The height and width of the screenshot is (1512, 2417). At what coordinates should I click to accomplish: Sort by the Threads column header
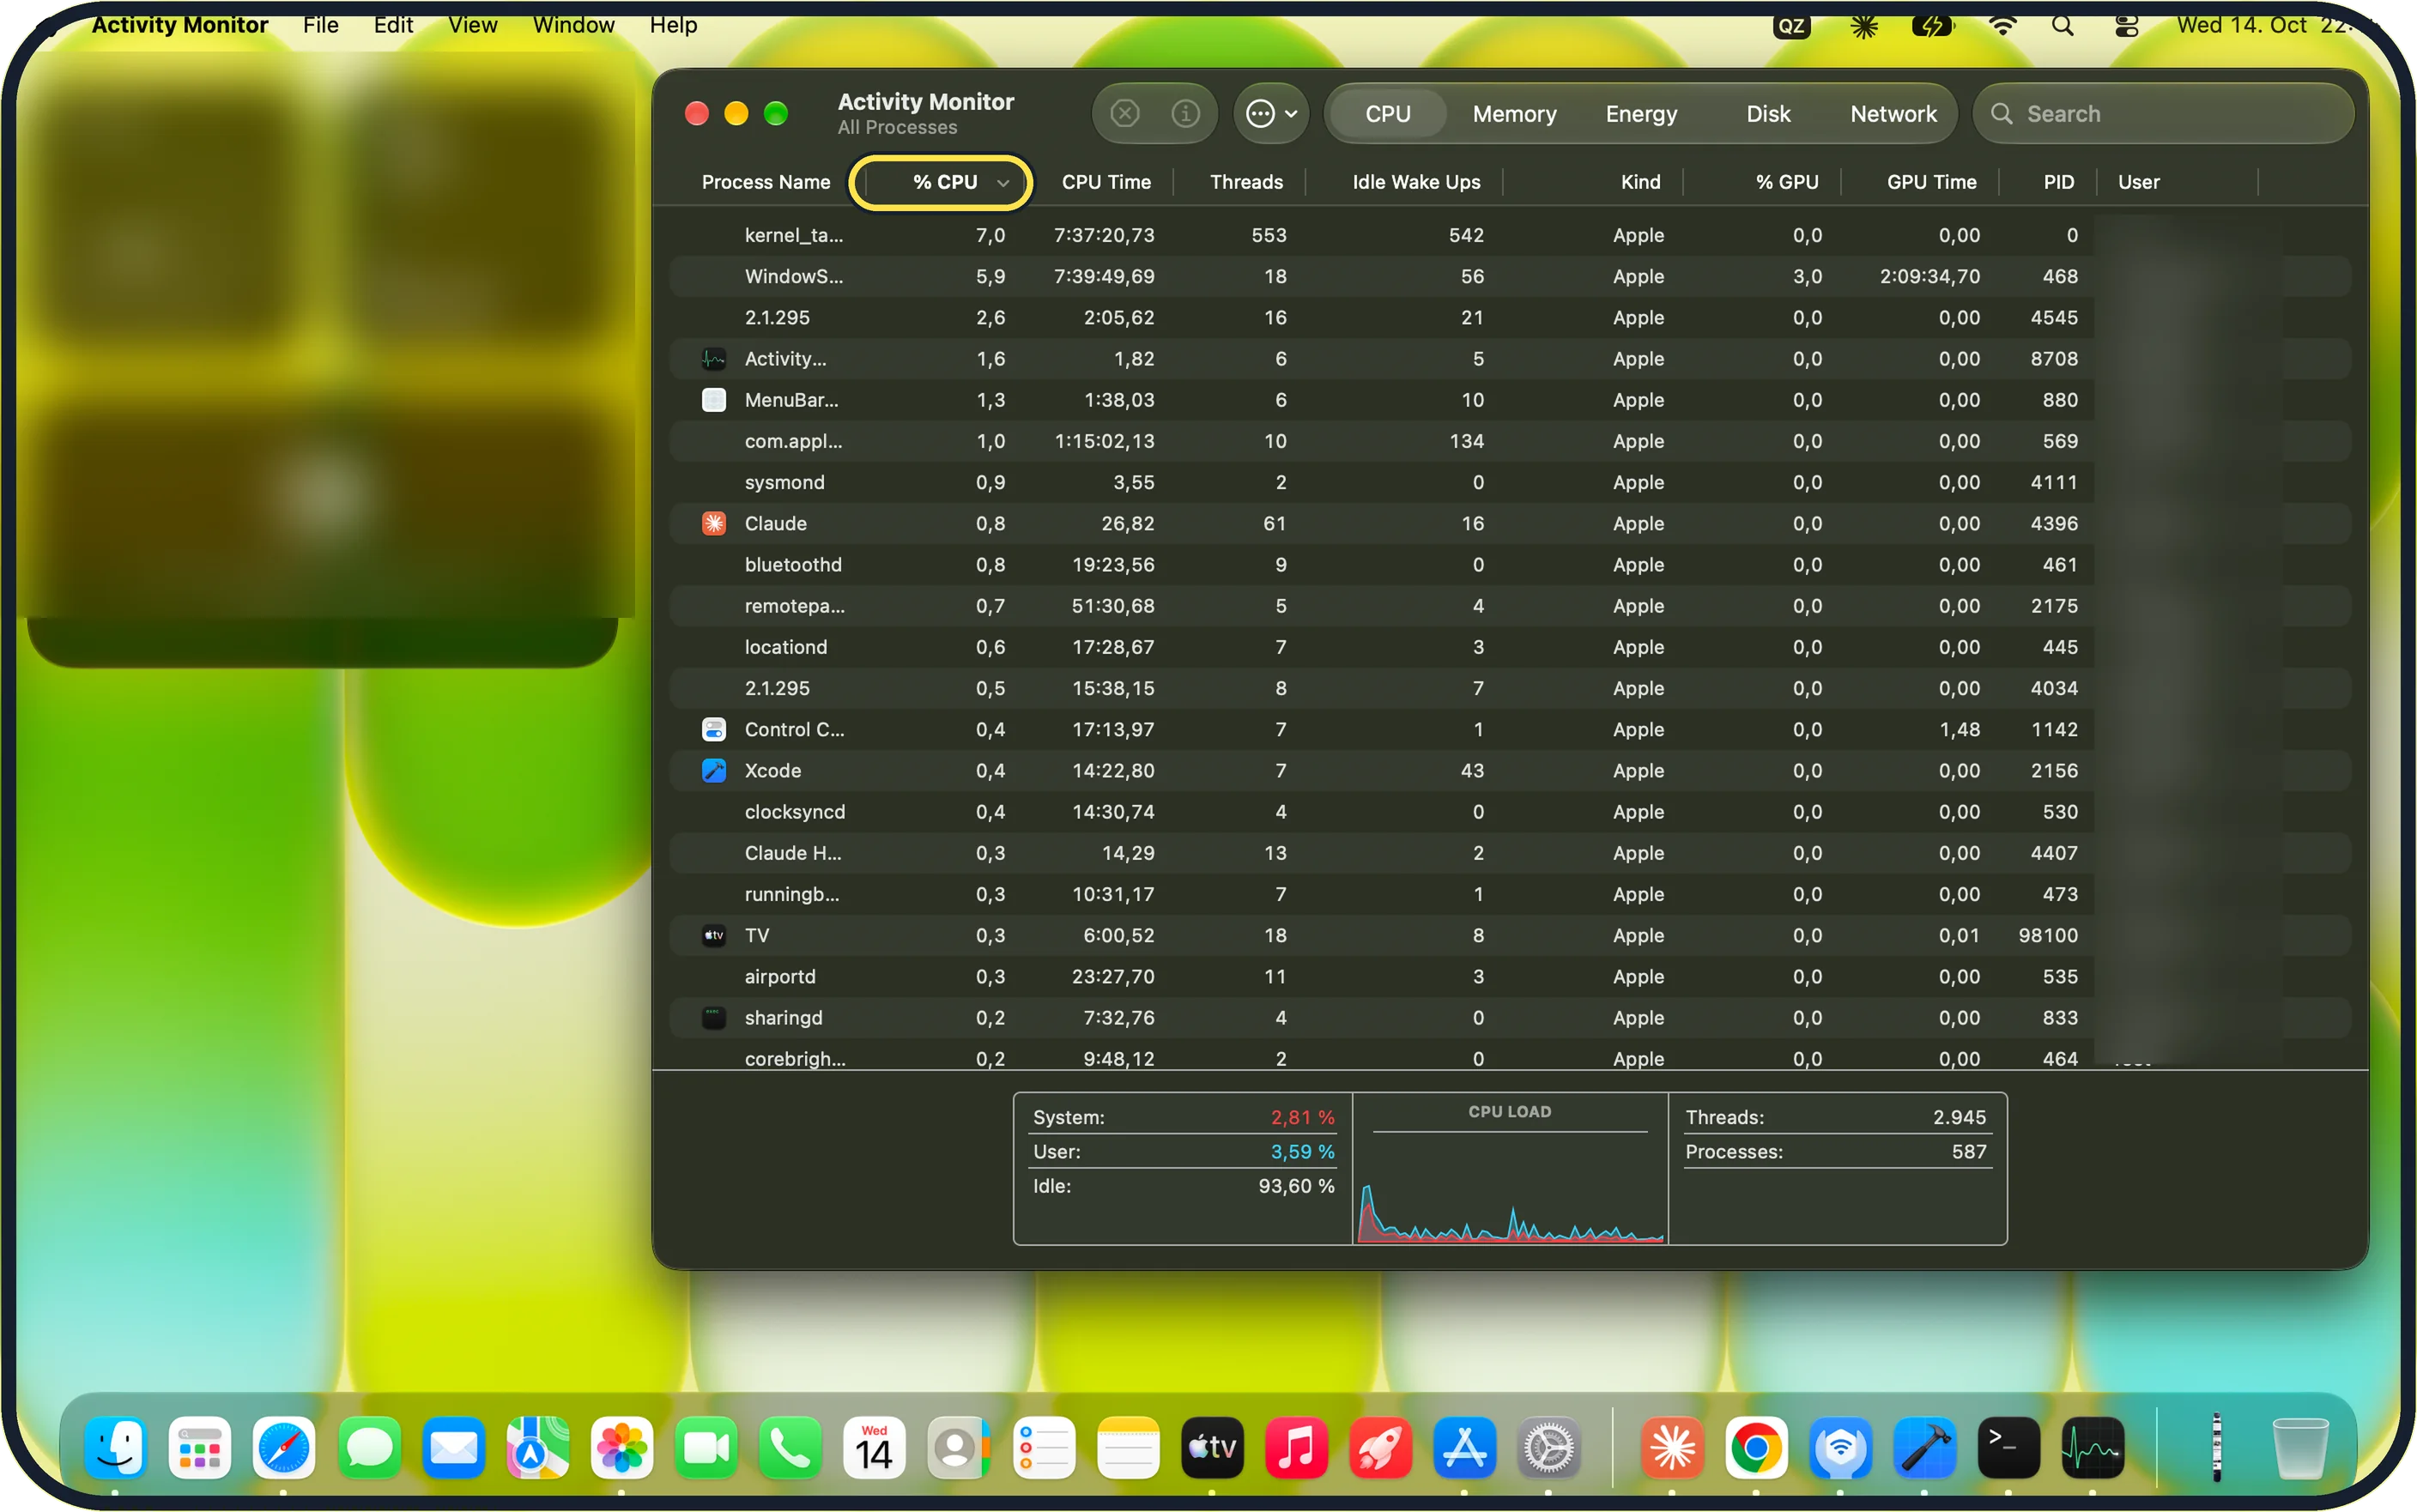[1246, 182]
